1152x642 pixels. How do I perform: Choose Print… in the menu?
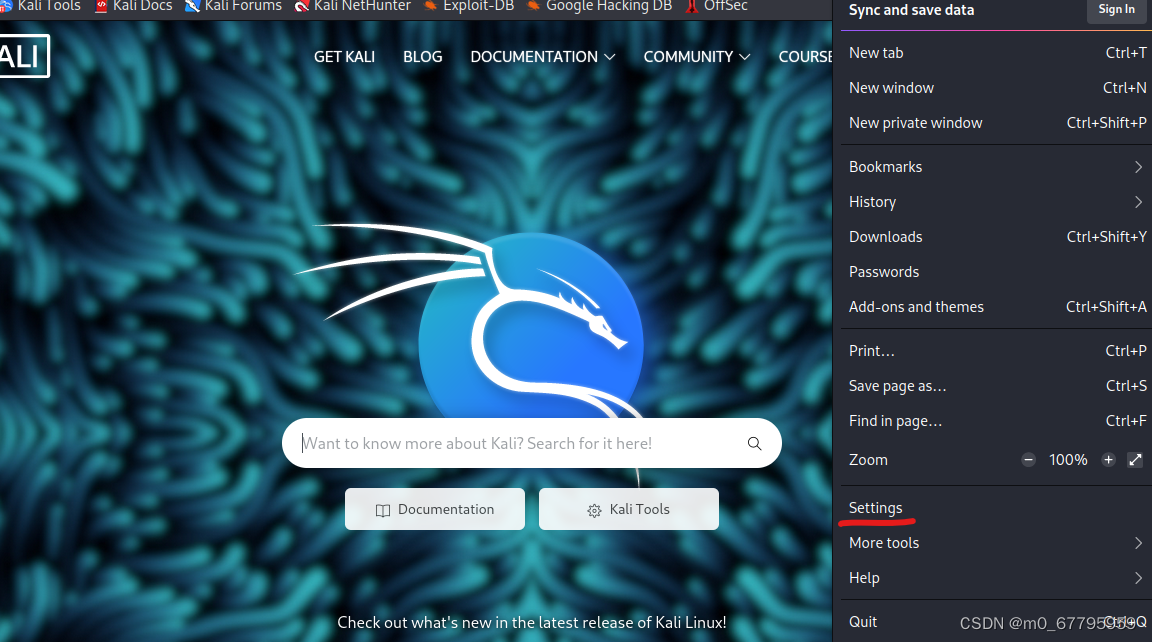[996, 351]
